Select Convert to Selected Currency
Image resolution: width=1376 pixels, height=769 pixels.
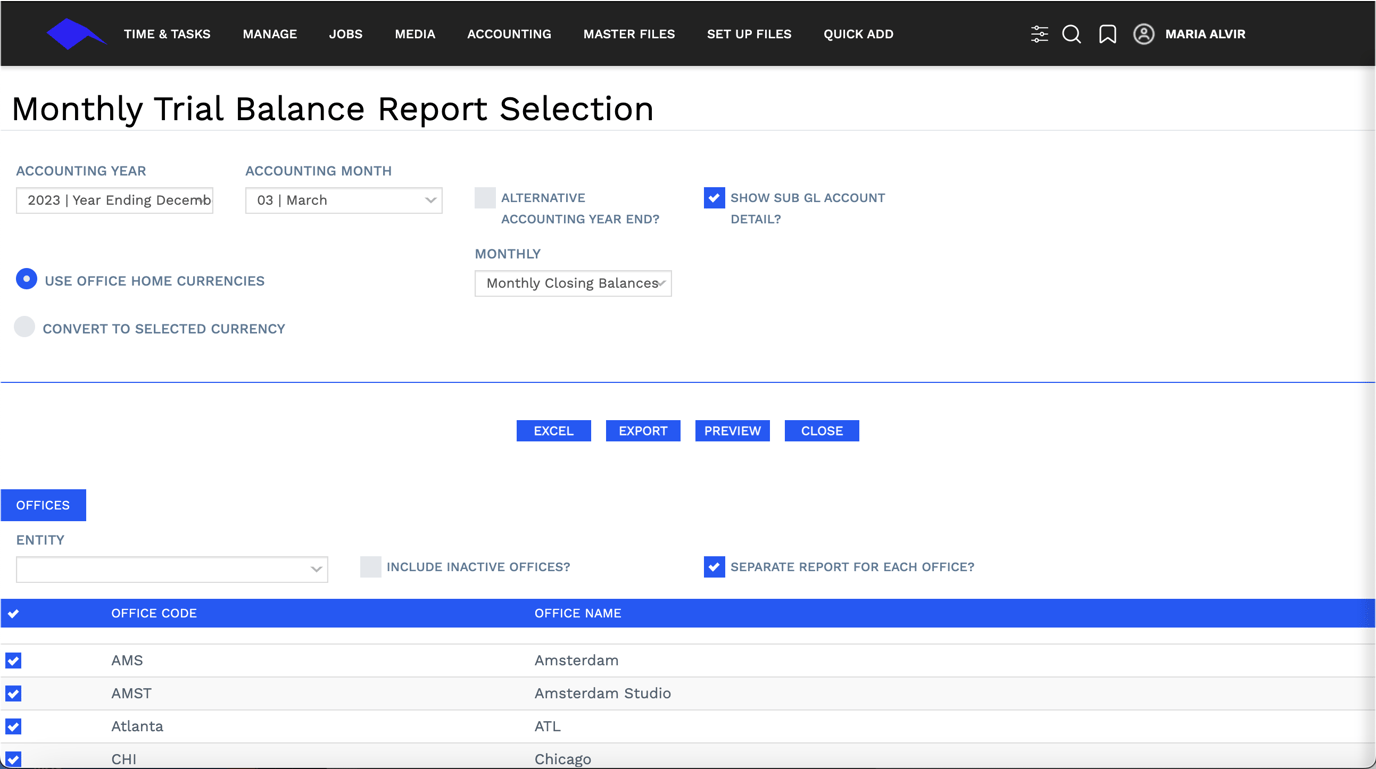24,327
